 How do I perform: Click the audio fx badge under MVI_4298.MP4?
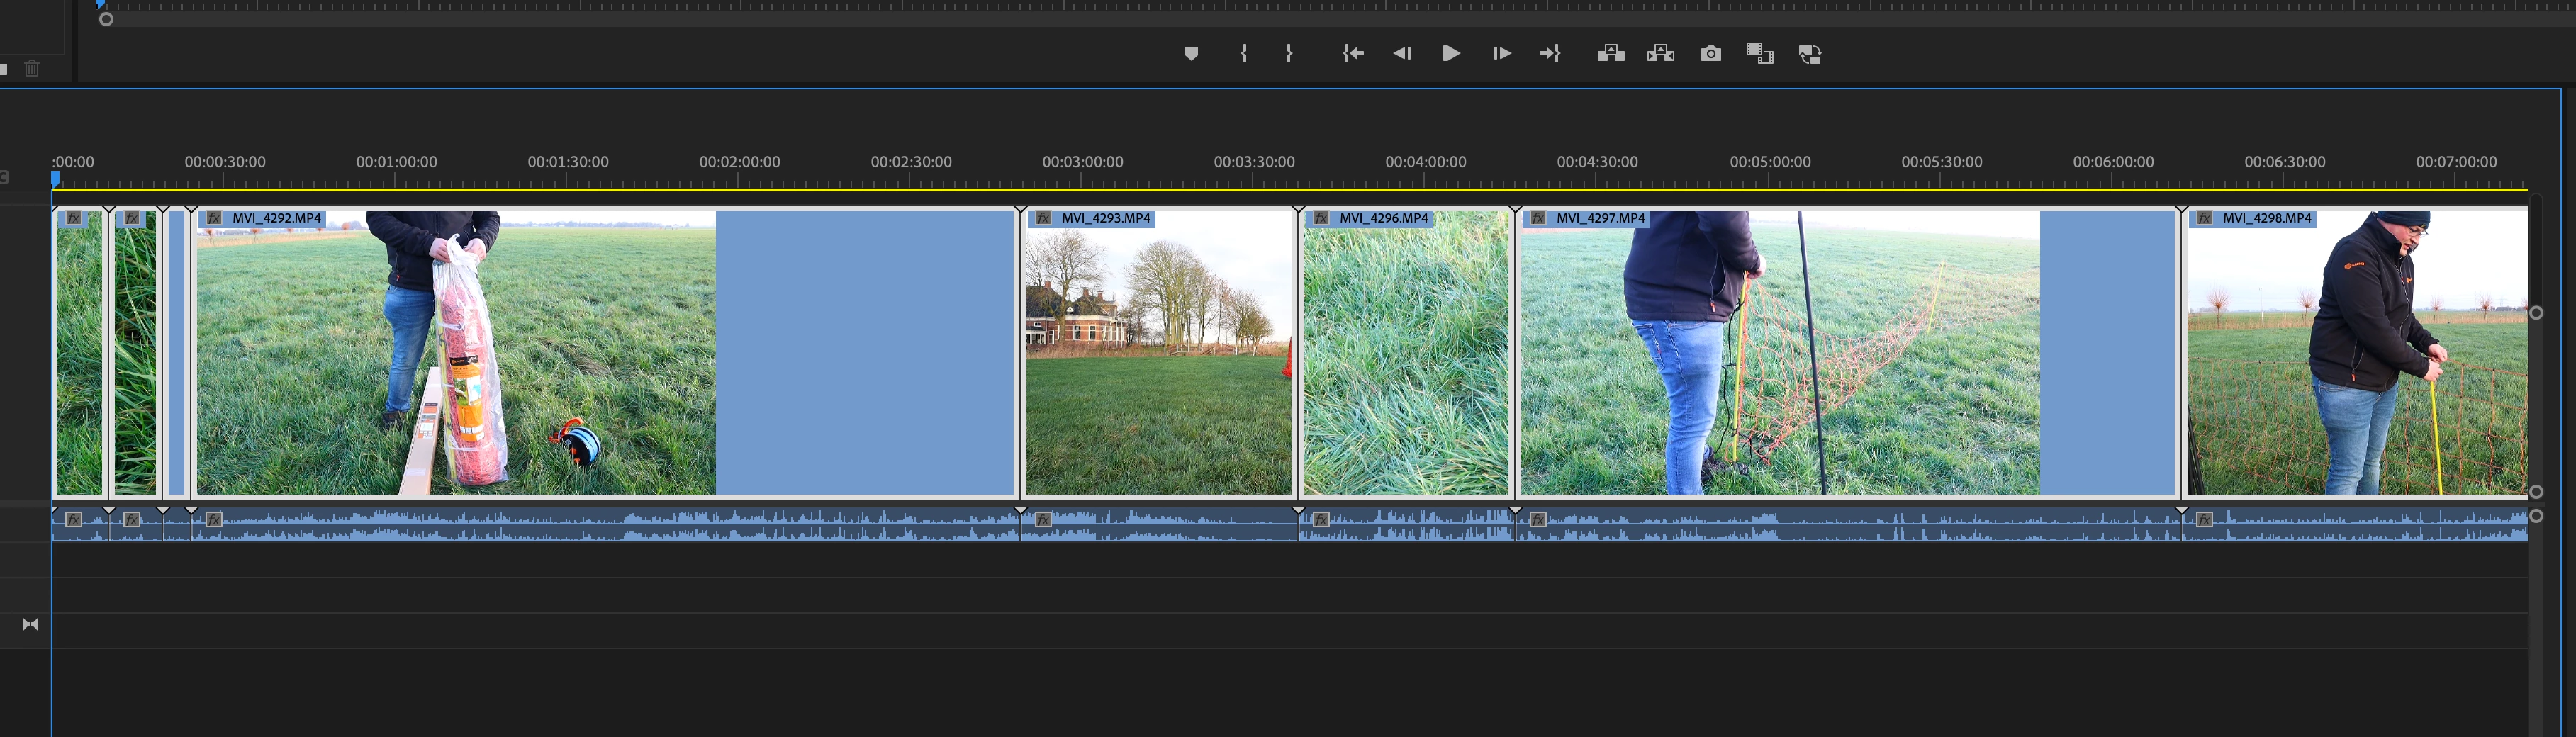click(x=2204, y=520)
